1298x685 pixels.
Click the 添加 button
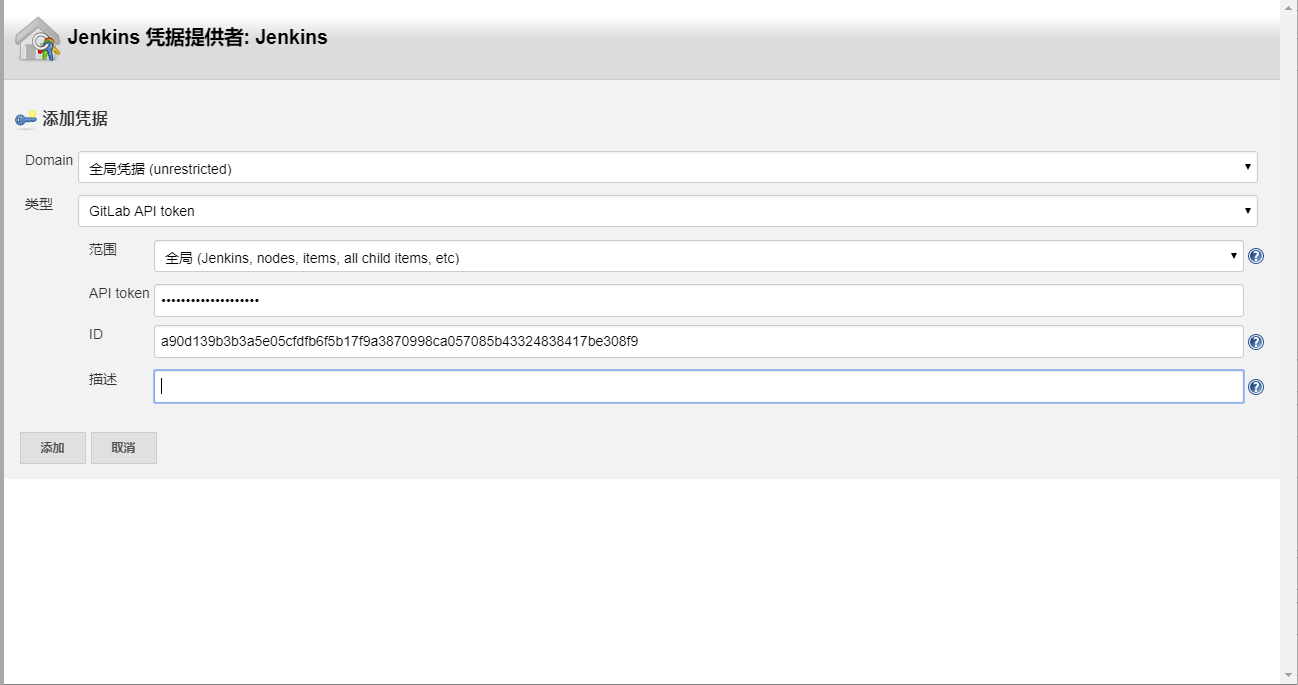click(x=53, y=448)
